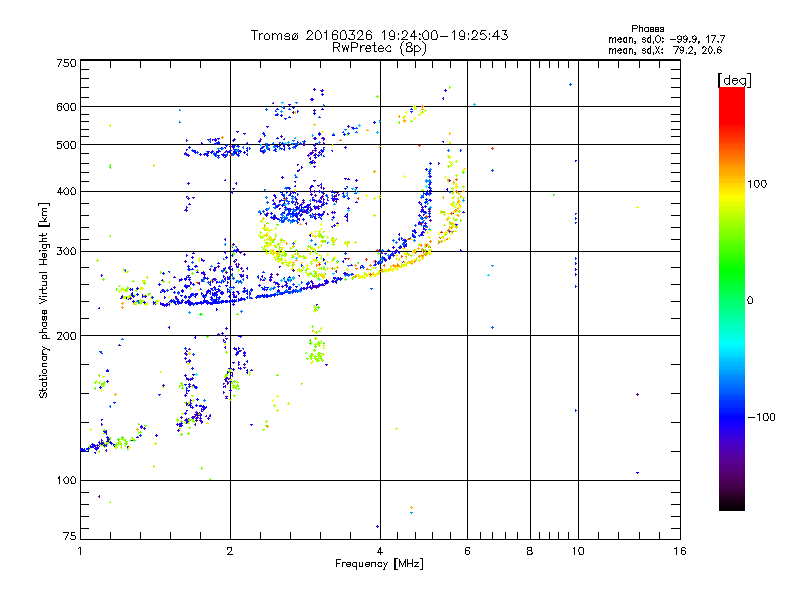Click the x-axis tick label '16'

[x=680, y=551]
